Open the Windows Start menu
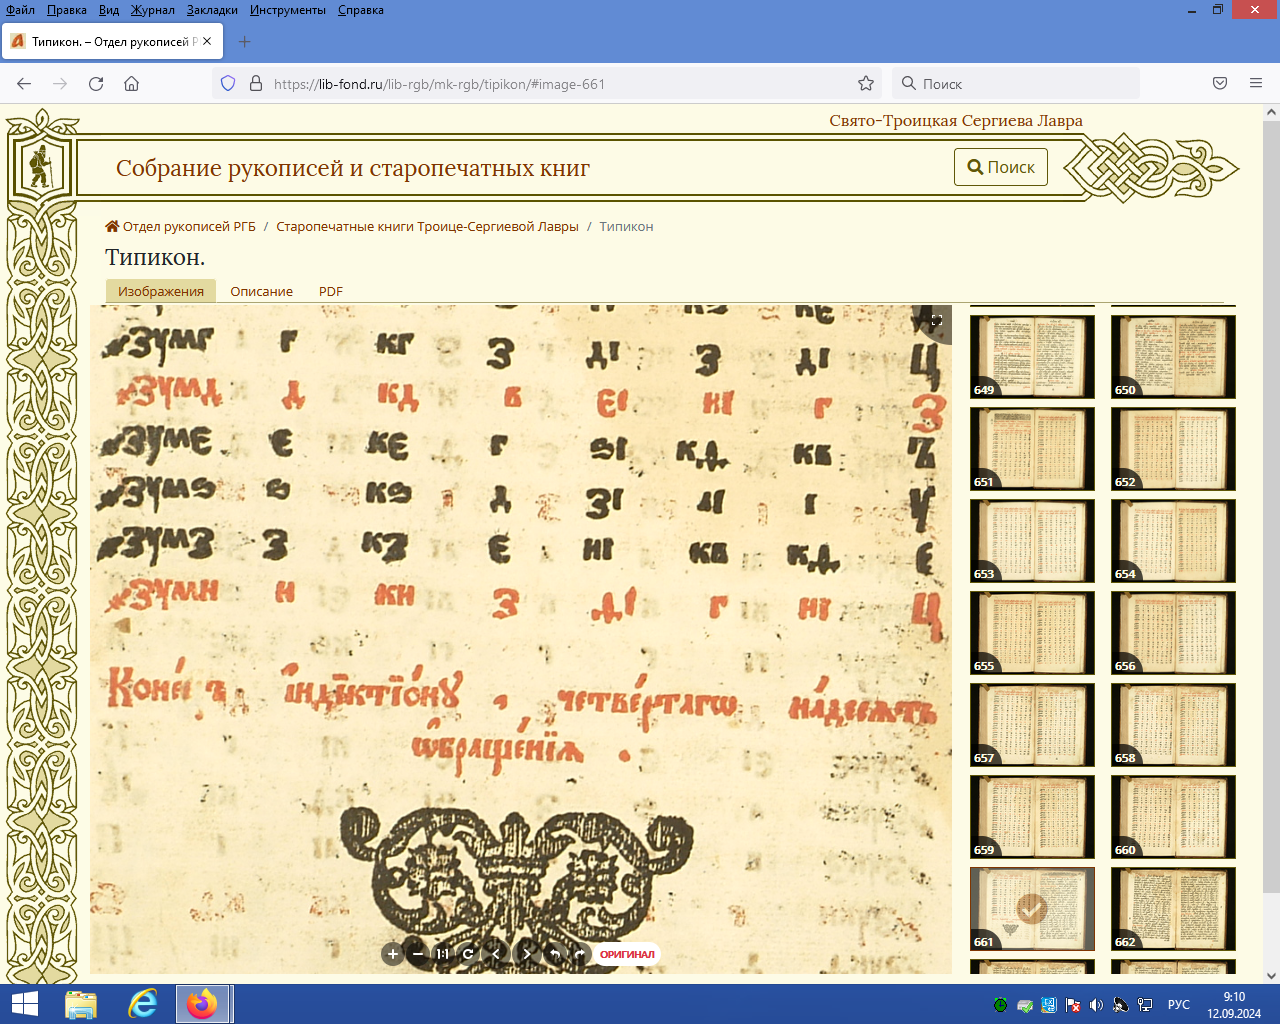Screen dimensions: 1280x1024 pyautogui.click(x=24, y=1004)
